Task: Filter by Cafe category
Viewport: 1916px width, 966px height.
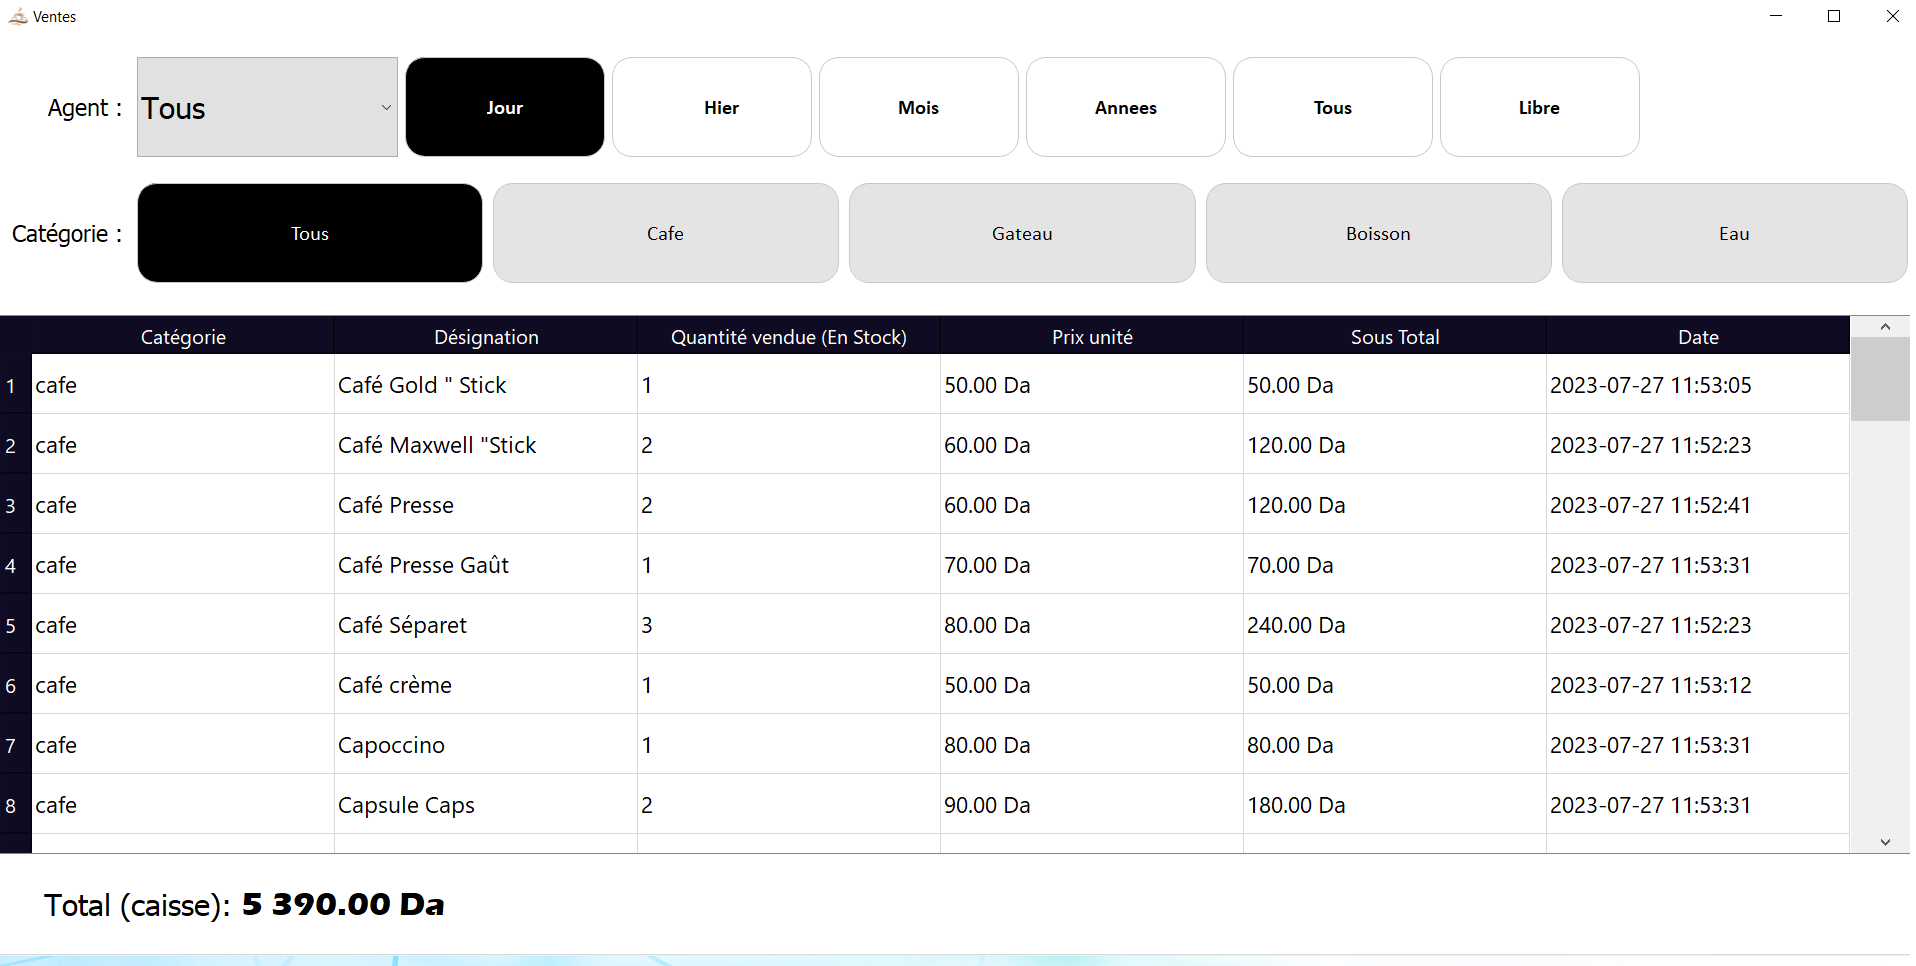Action: tap(665, 233)
